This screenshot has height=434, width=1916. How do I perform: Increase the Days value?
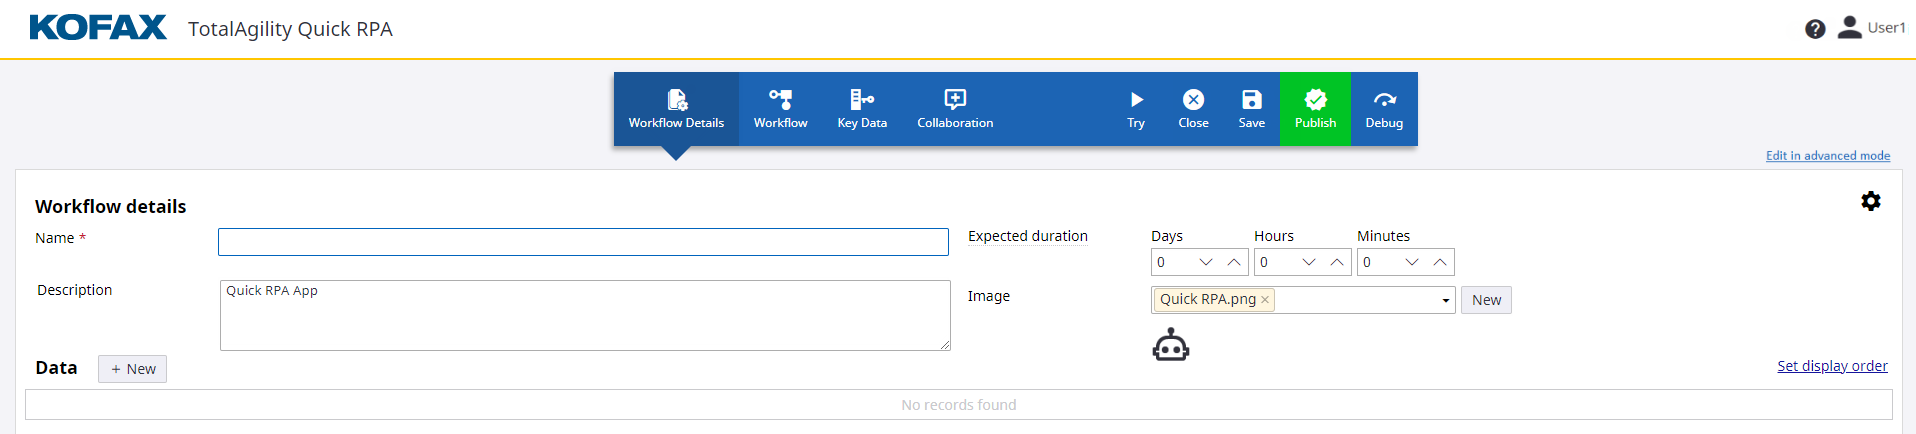point(1234,262)
